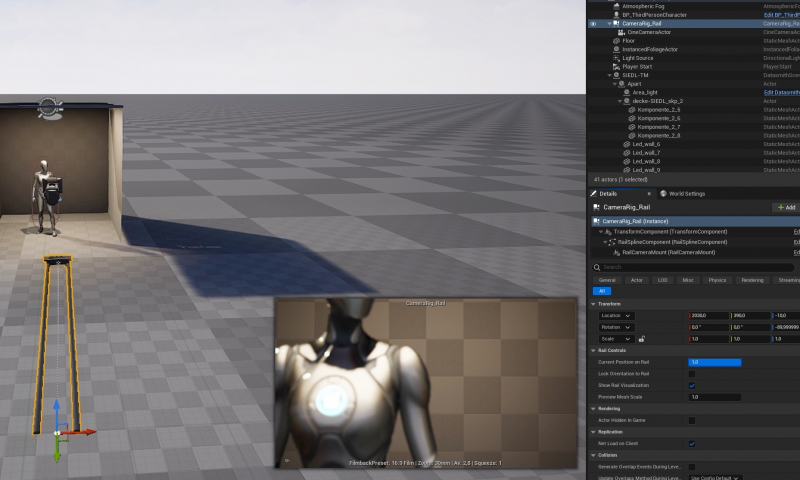800x480 pixels.
Task: Click the RailCameraMount component icon
Action: pyautogui.click(x=616, y=252)
